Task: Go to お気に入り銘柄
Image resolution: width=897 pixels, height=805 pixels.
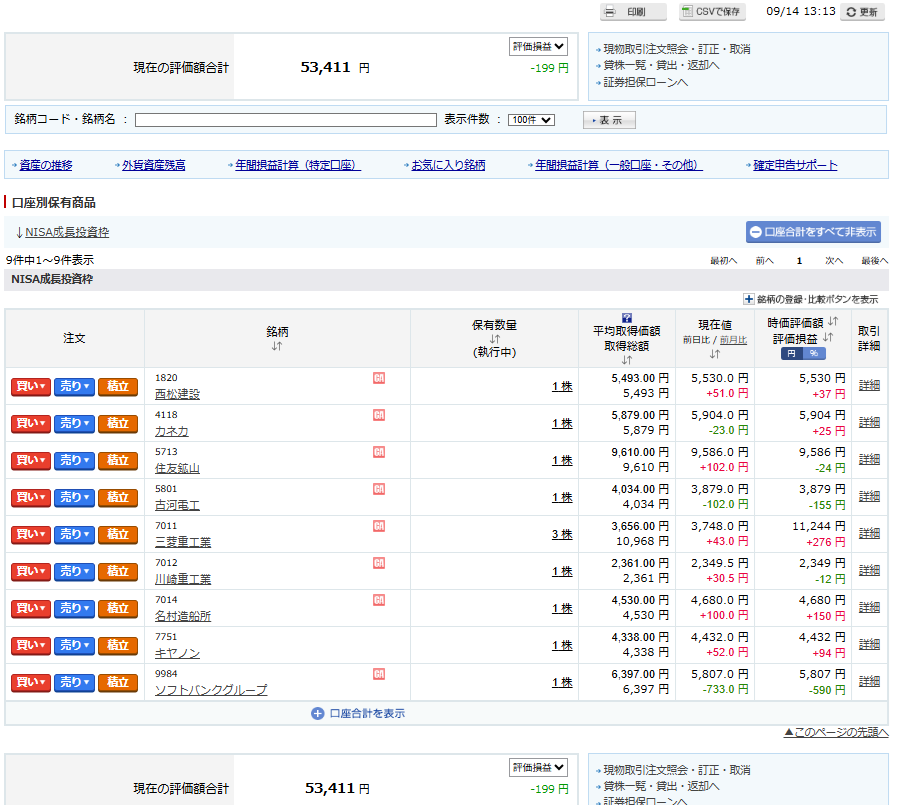Action: click(448, 165)
